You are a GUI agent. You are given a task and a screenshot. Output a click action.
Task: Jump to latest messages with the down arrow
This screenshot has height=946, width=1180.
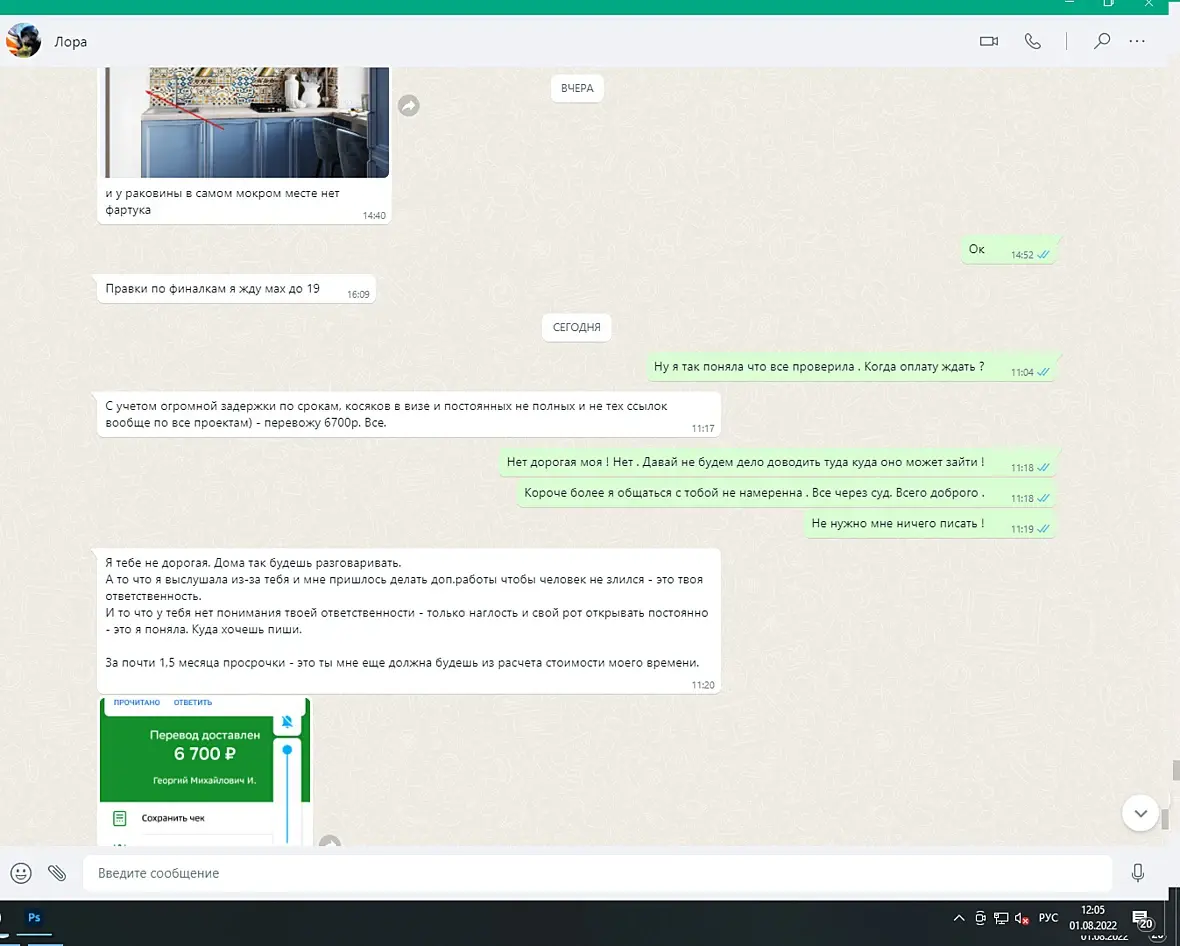(x=1140, y=813)
